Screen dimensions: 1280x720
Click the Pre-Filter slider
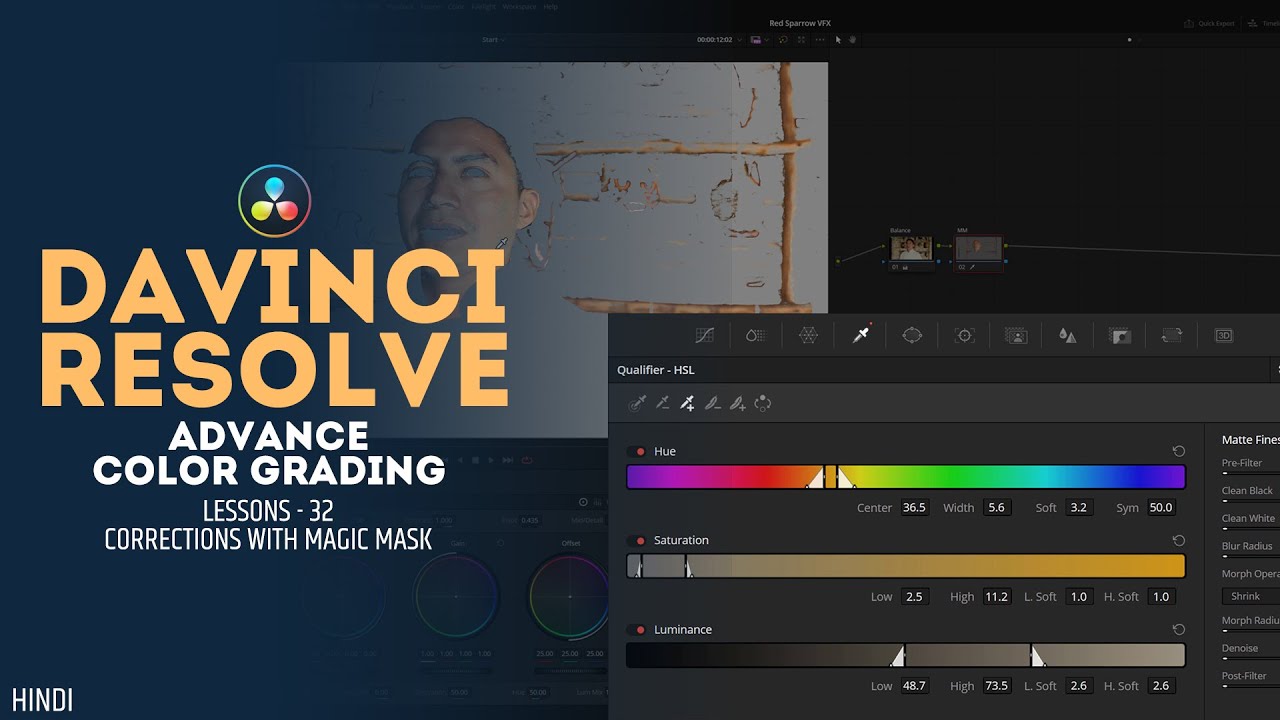[x=1251, y=473]
